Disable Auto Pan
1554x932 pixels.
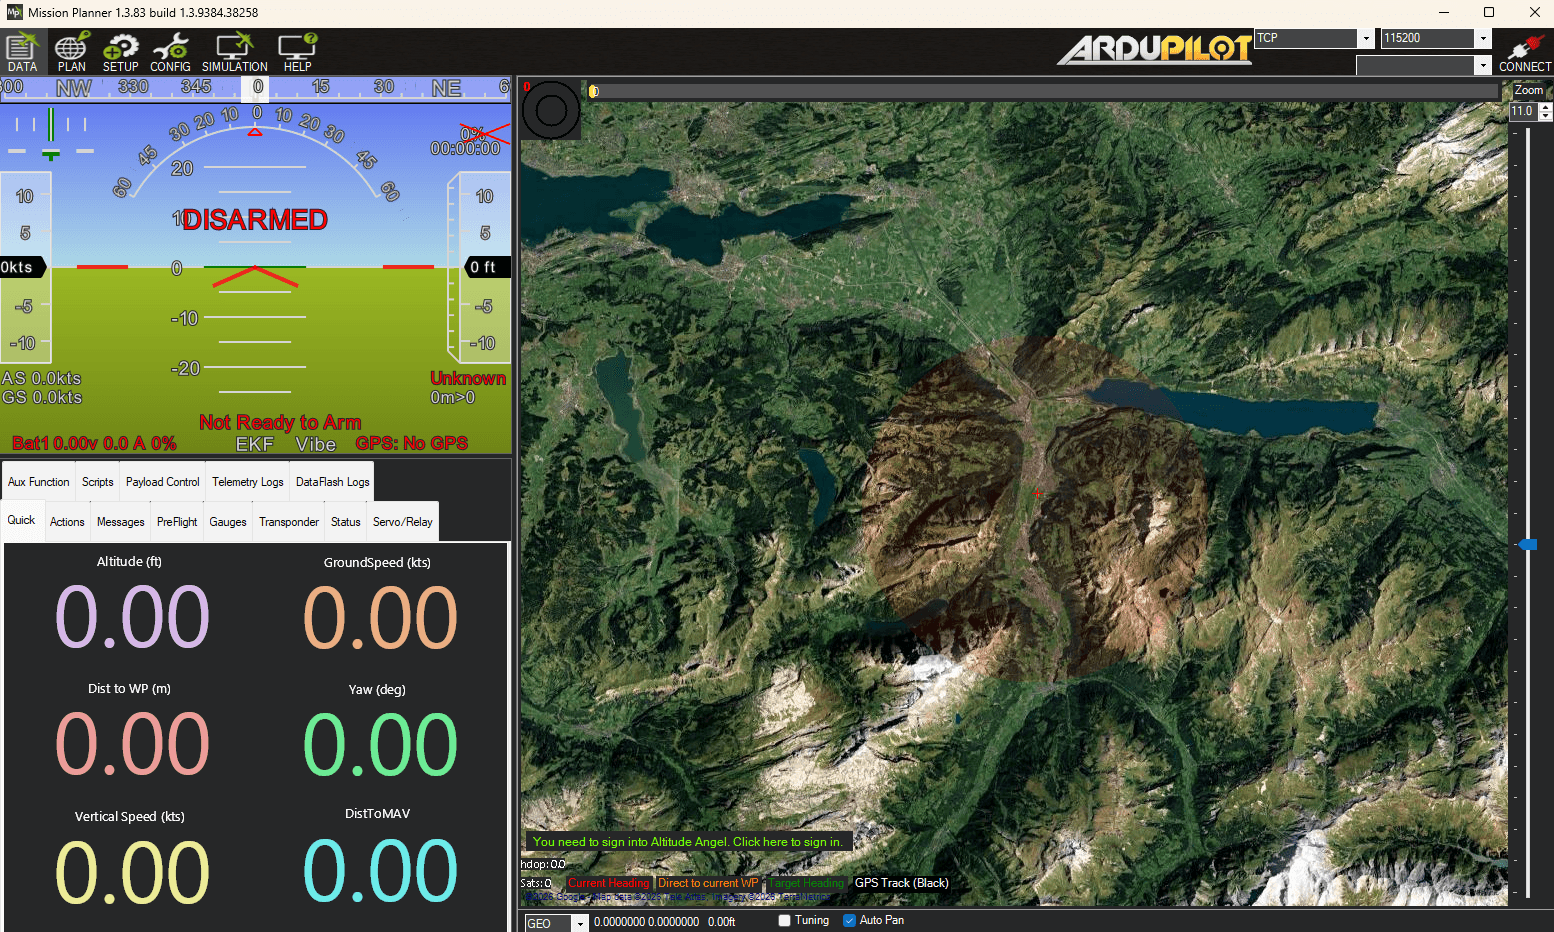[849, 920]
